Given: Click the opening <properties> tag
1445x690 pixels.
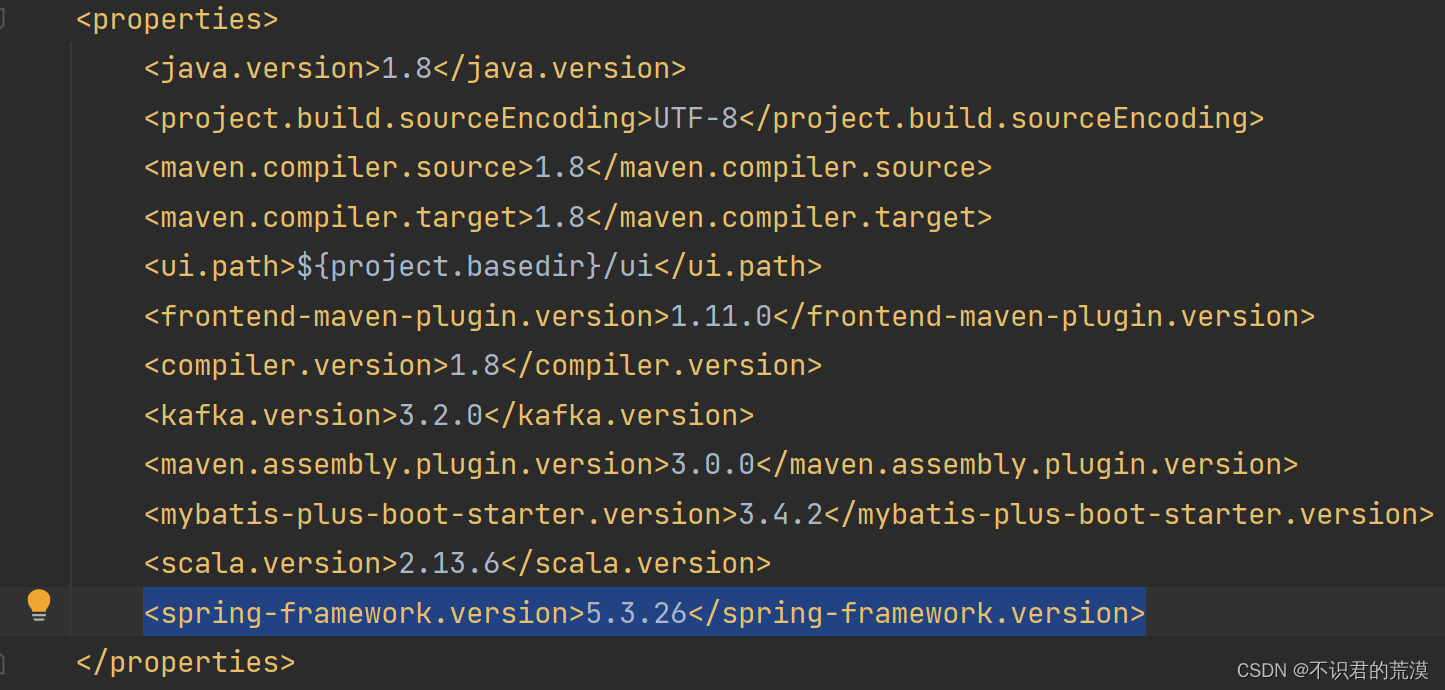Looking at the screenshot, I should [177, 19].
